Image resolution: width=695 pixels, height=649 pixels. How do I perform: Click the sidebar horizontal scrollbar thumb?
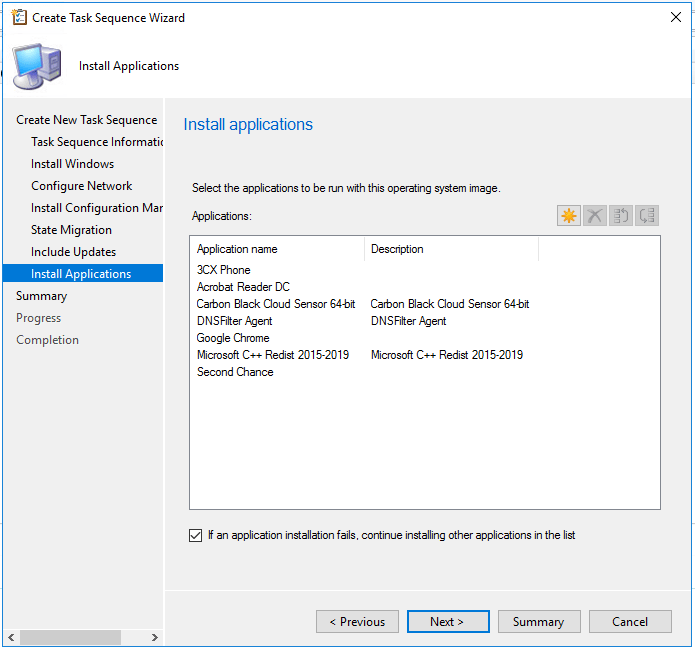point(70,637)
